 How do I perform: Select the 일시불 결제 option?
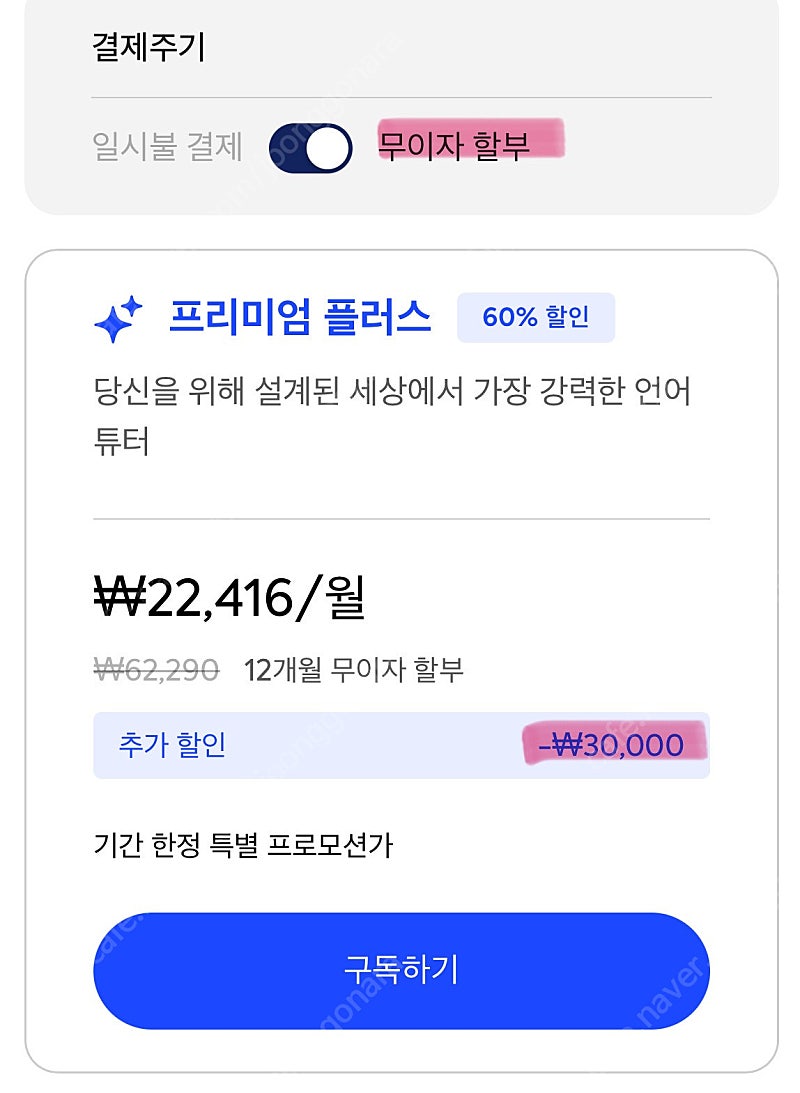[x=167, y=147]
